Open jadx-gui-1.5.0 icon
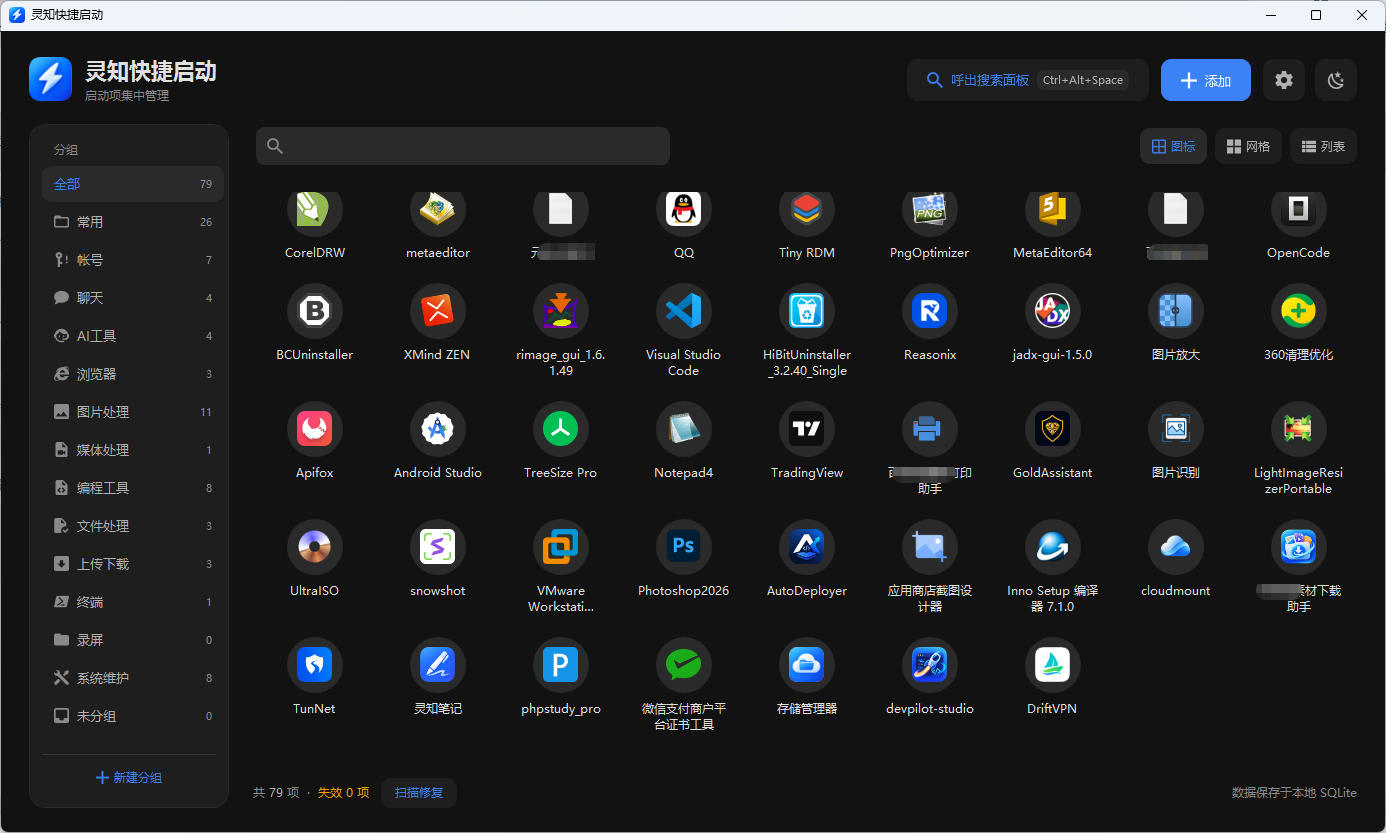Viewport: 1386px width, 833px height. point(1053,311)
